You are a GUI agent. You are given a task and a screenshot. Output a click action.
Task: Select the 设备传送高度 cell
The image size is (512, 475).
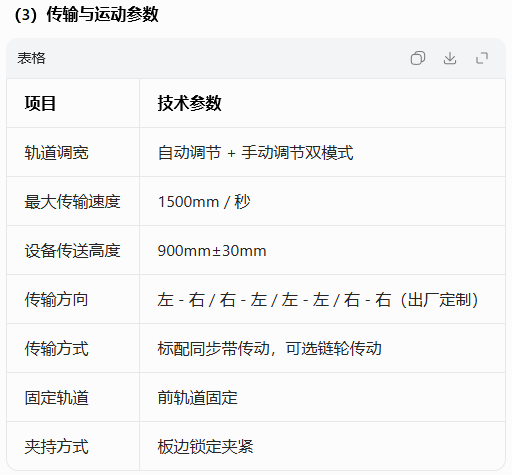(72, 251)
